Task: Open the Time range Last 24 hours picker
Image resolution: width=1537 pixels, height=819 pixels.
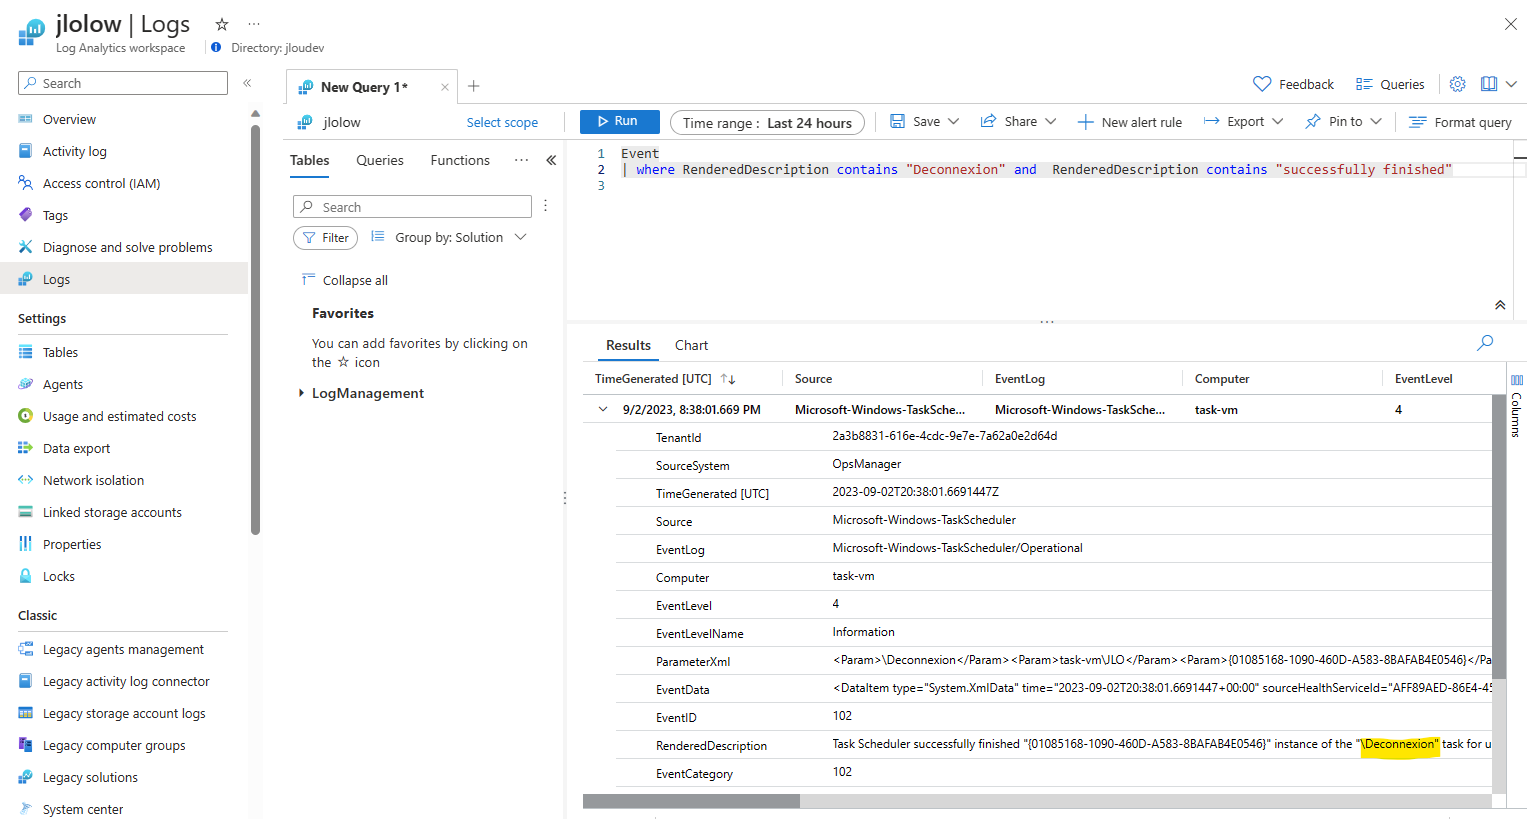Action: click(x=767, y=123)
